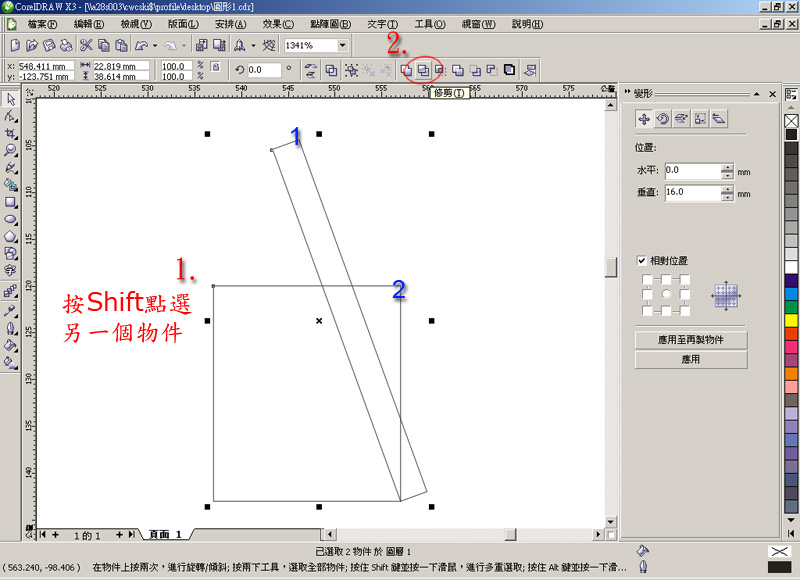Select the Smart Fill tool
The height and width of the screenshot is (580, 800).
tap(11, 185)
